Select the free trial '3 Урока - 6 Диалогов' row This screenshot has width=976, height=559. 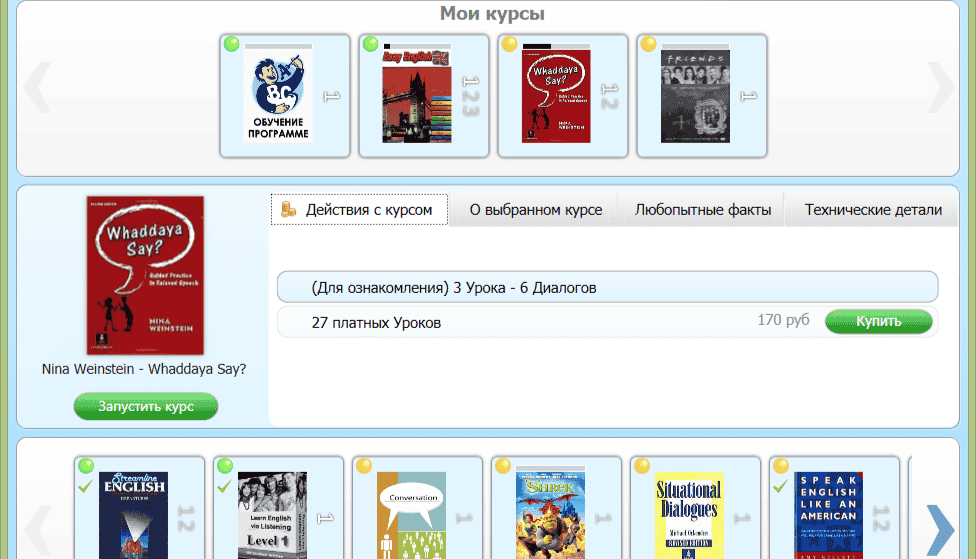pyautogui.click(x=608, y=288)
